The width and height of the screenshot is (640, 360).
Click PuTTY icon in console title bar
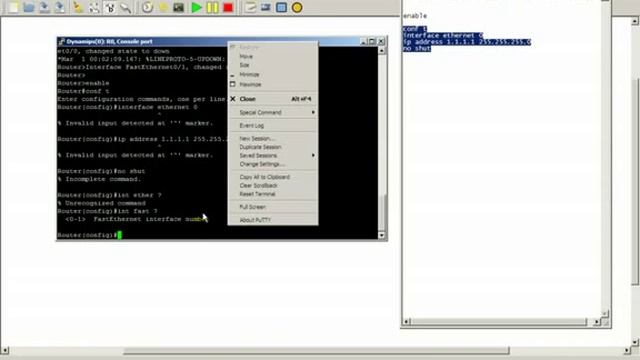[62, 42]
